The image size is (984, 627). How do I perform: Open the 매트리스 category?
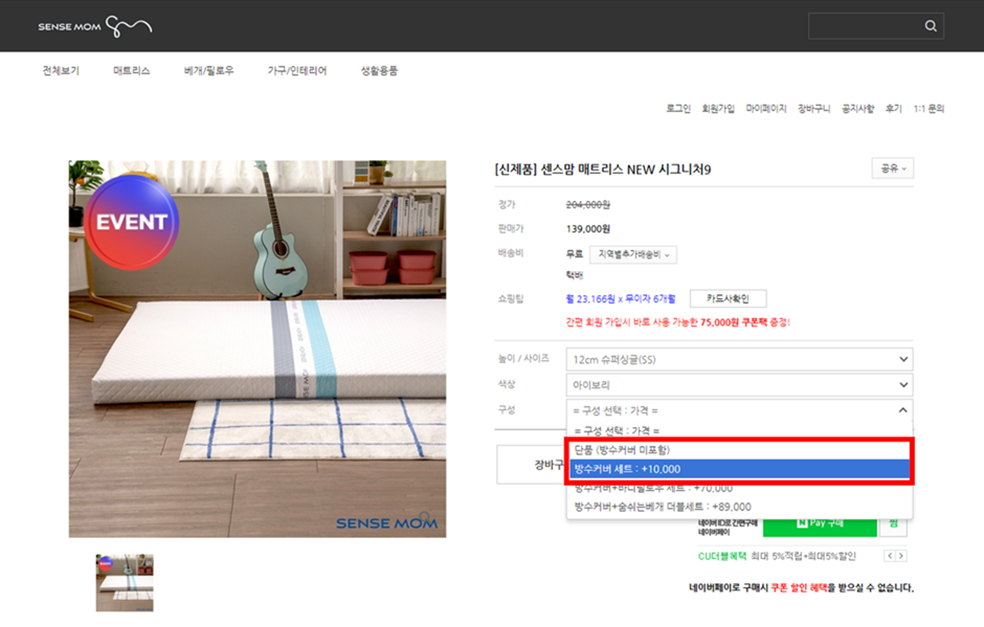pyautogui.click(x=131, y=70)
